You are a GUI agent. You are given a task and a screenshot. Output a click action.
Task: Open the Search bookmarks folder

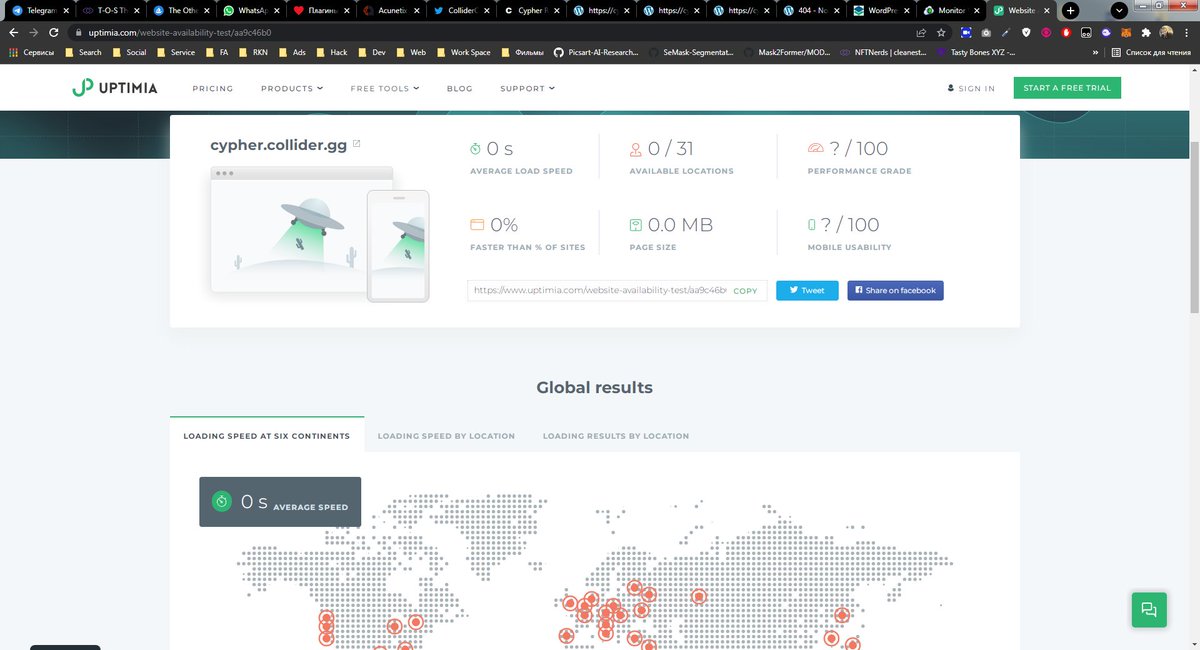83,52
